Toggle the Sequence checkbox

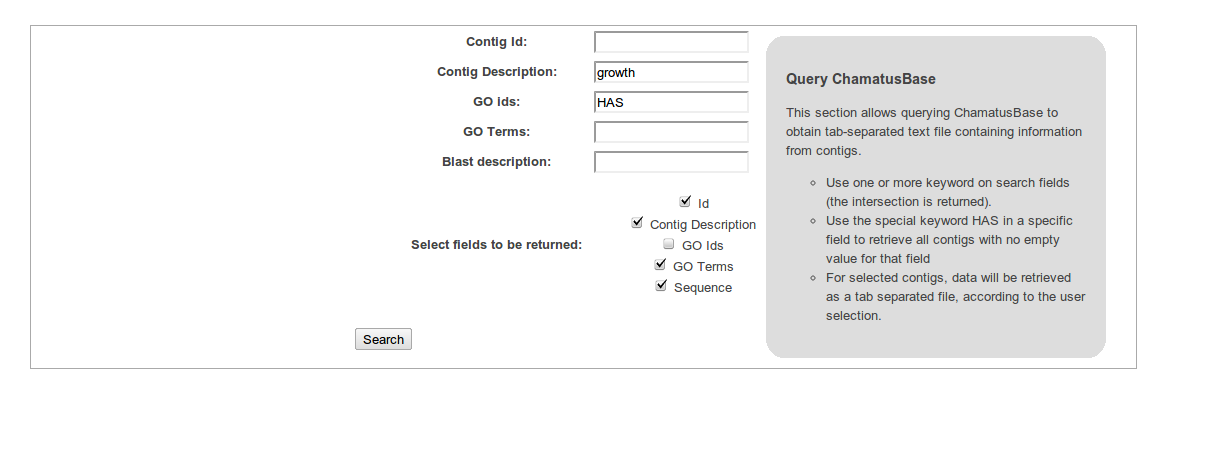click(x=661, y=286)
